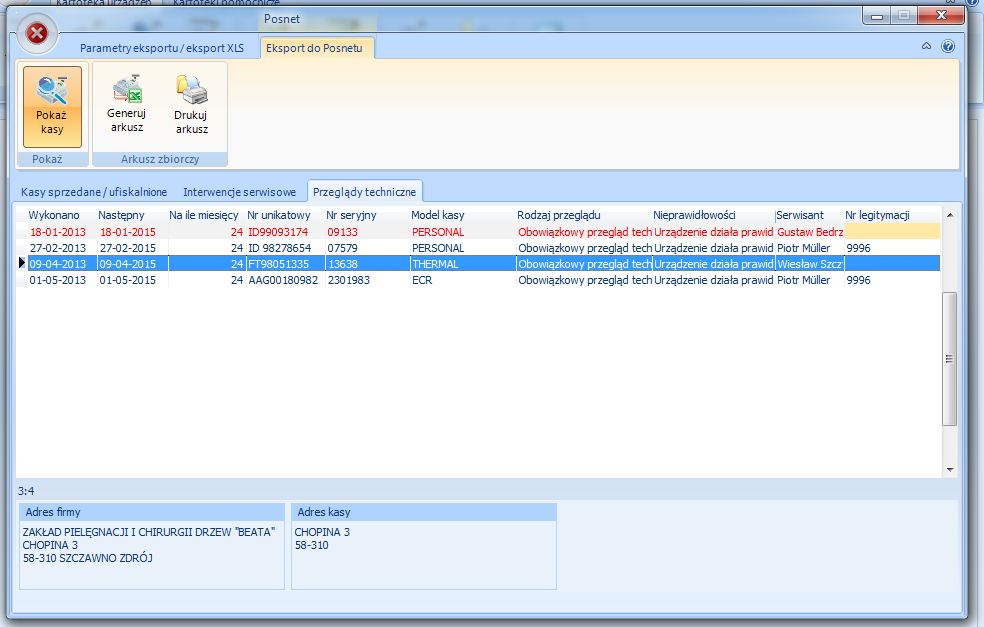Click unique number AAG00180982
984x627 pixels.
pyautogui.click(x=283, y=280)
